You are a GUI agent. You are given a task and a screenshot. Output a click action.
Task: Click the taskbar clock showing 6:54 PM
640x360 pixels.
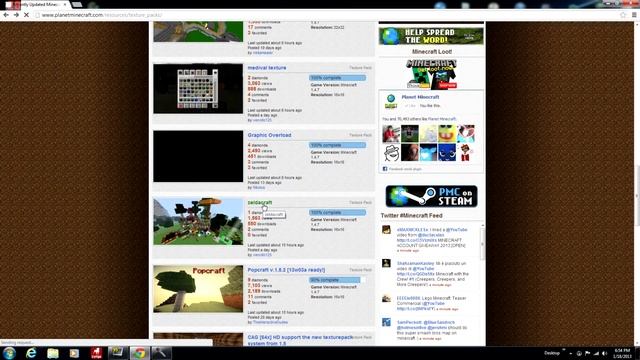(622, 353)
